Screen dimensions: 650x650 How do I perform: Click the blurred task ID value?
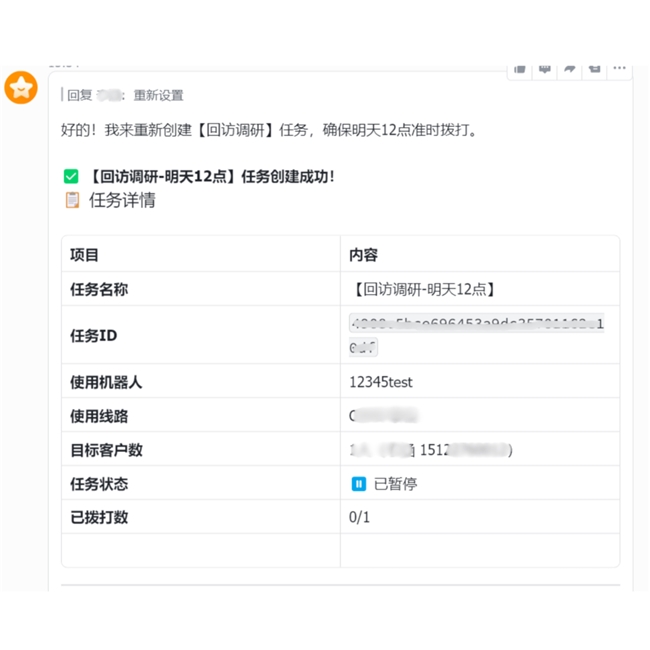(x=476, y=335)
